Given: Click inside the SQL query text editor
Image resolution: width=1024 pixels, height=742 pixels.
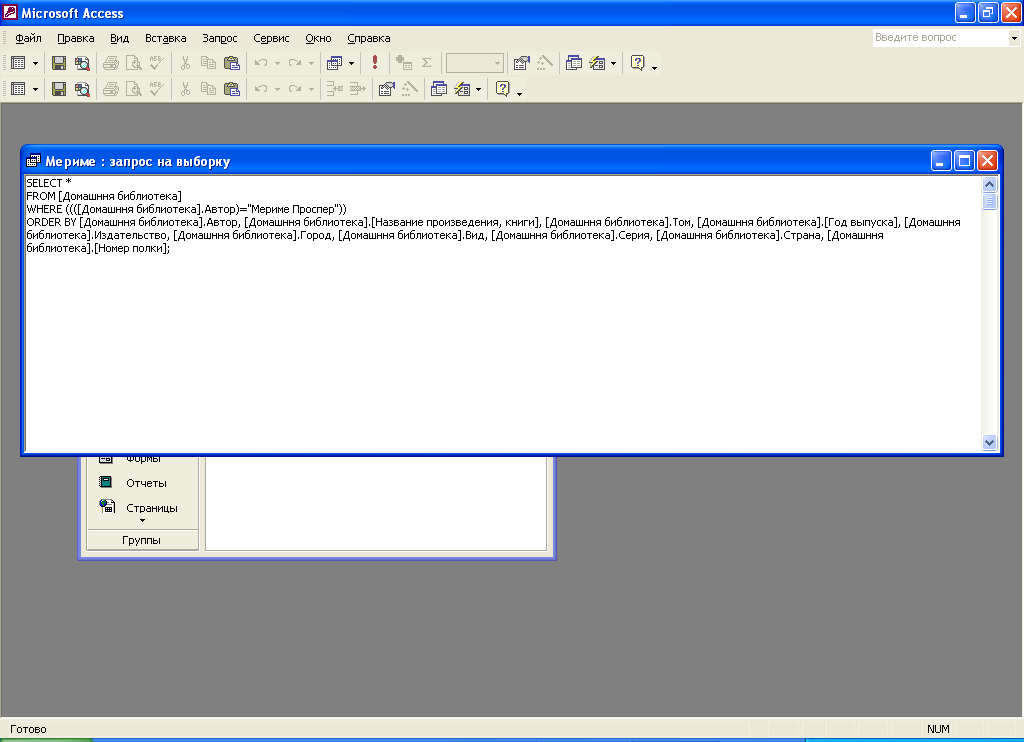Looking at the screenshot, I should point(503,314).
